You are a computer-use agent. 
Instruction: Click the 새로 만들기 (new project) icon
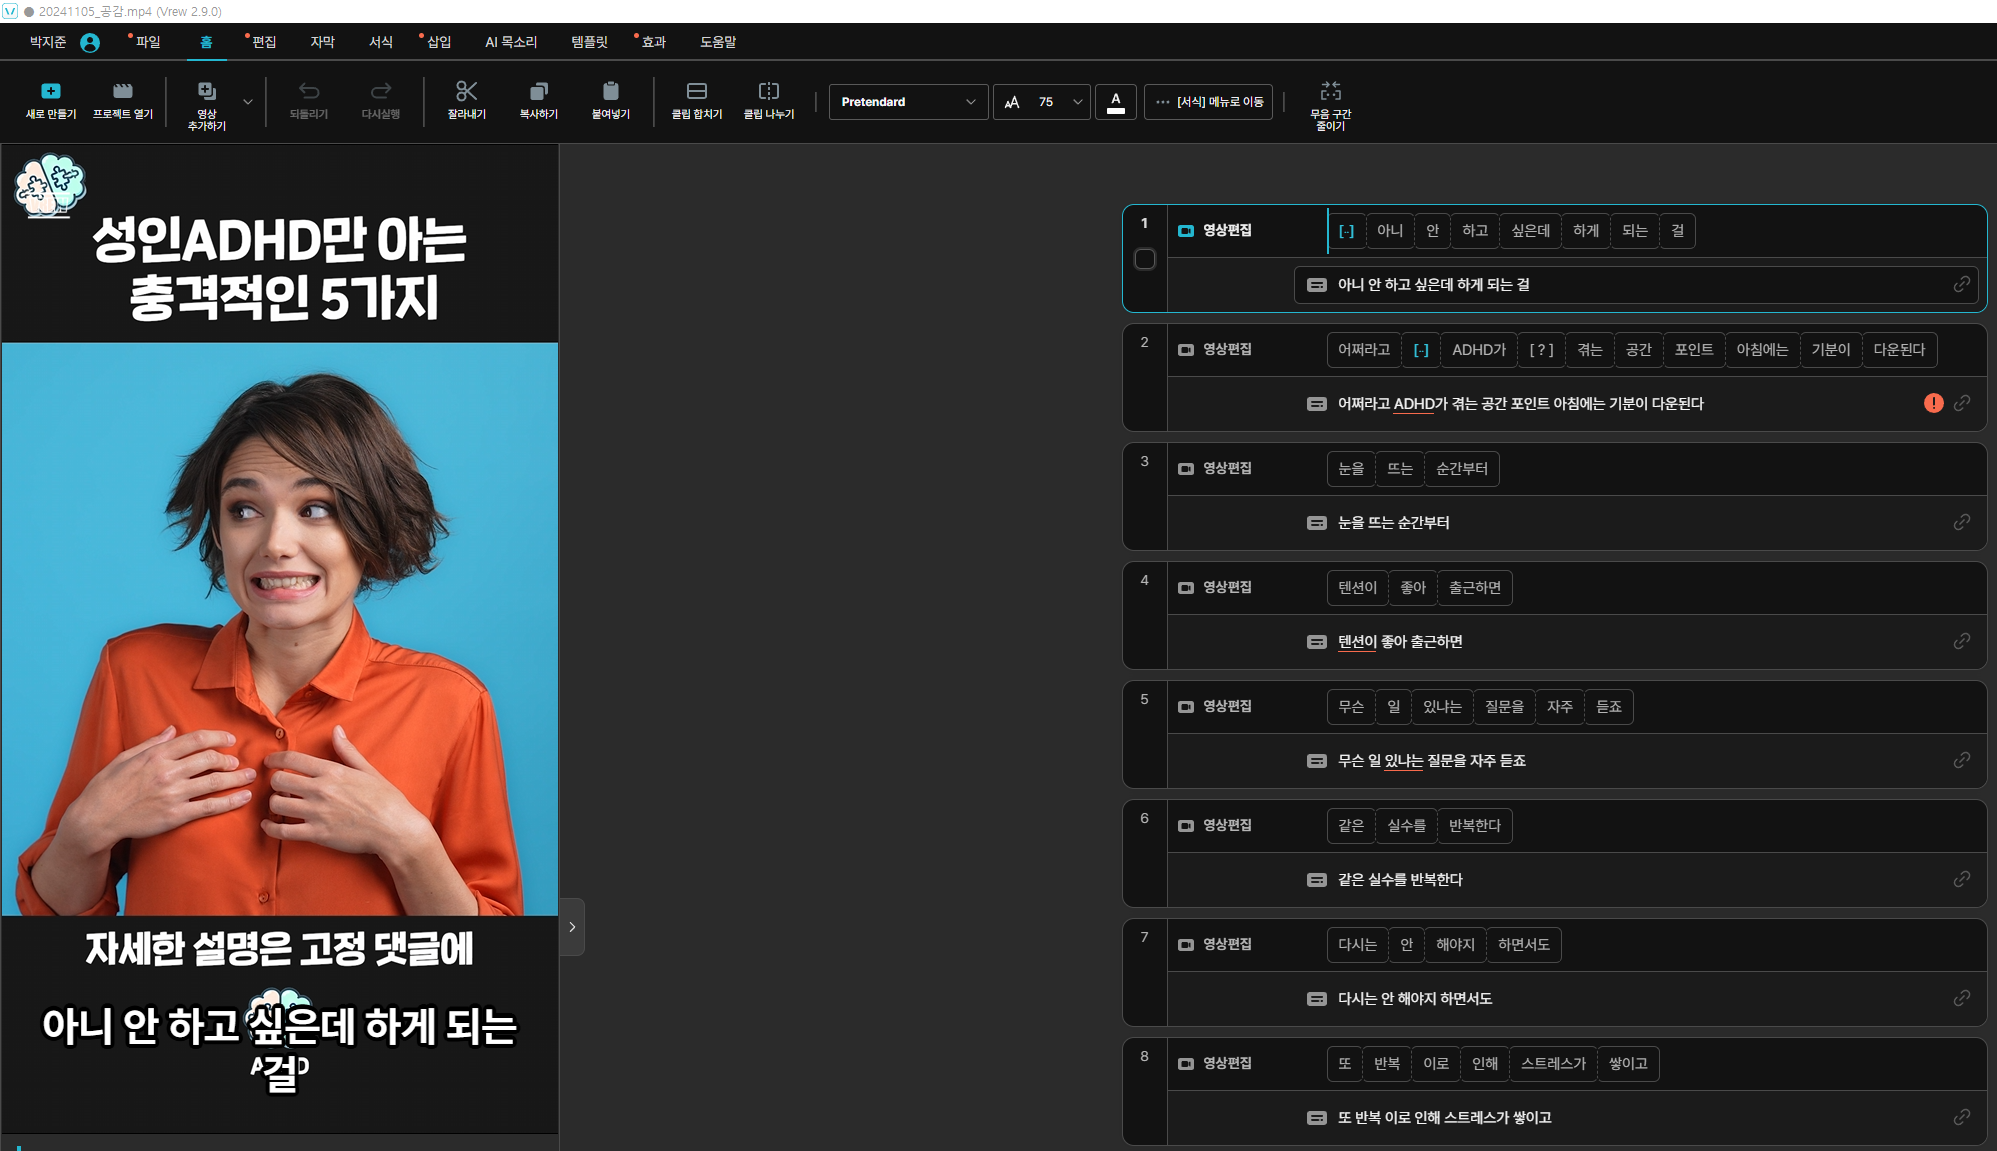coord(50,91)
